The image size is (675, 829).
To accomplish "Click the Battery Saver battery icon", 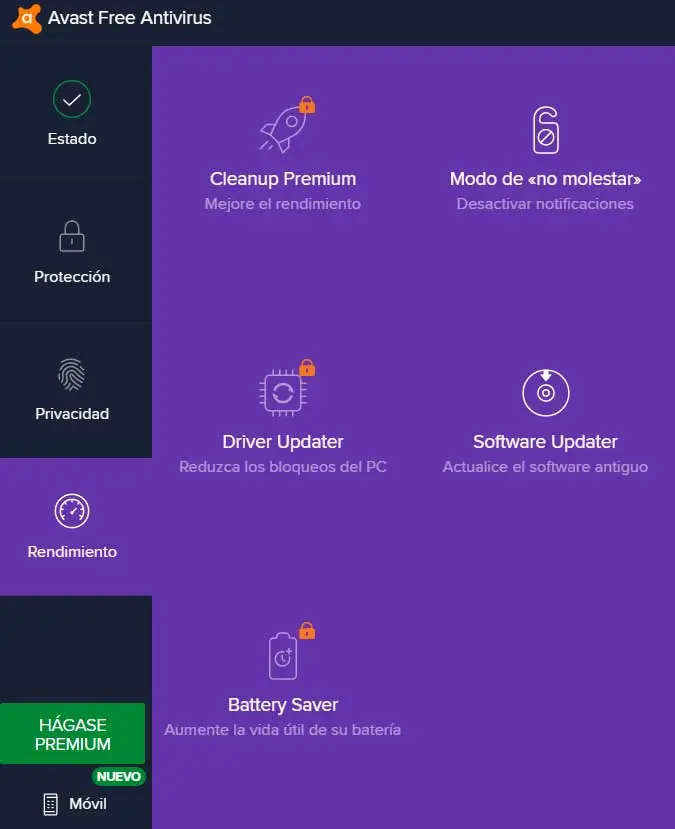I will [x=283, y=656].
